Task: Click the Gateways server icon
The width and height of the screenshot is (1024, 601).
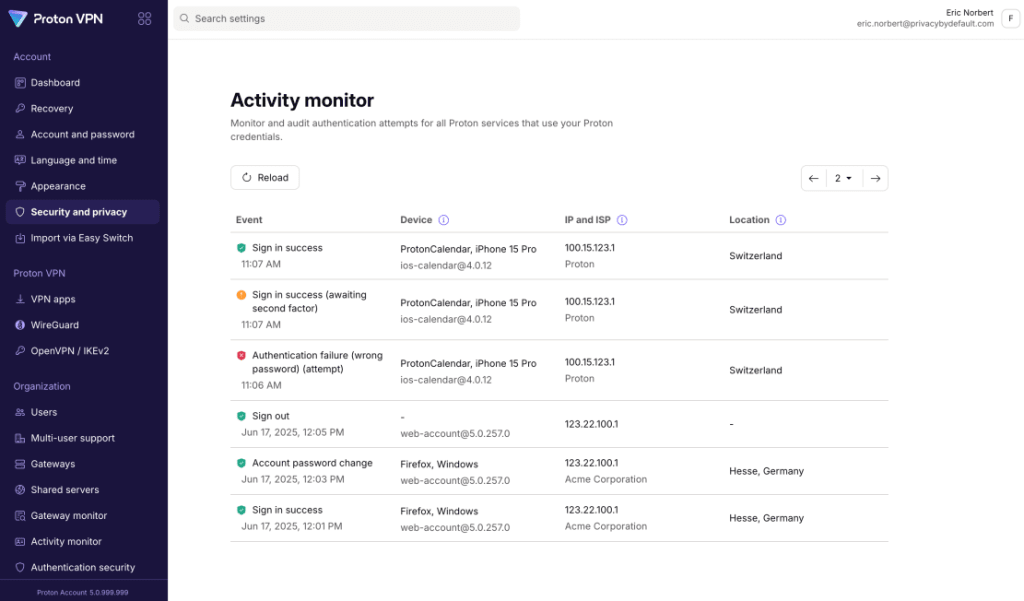Action: (20, 464)
